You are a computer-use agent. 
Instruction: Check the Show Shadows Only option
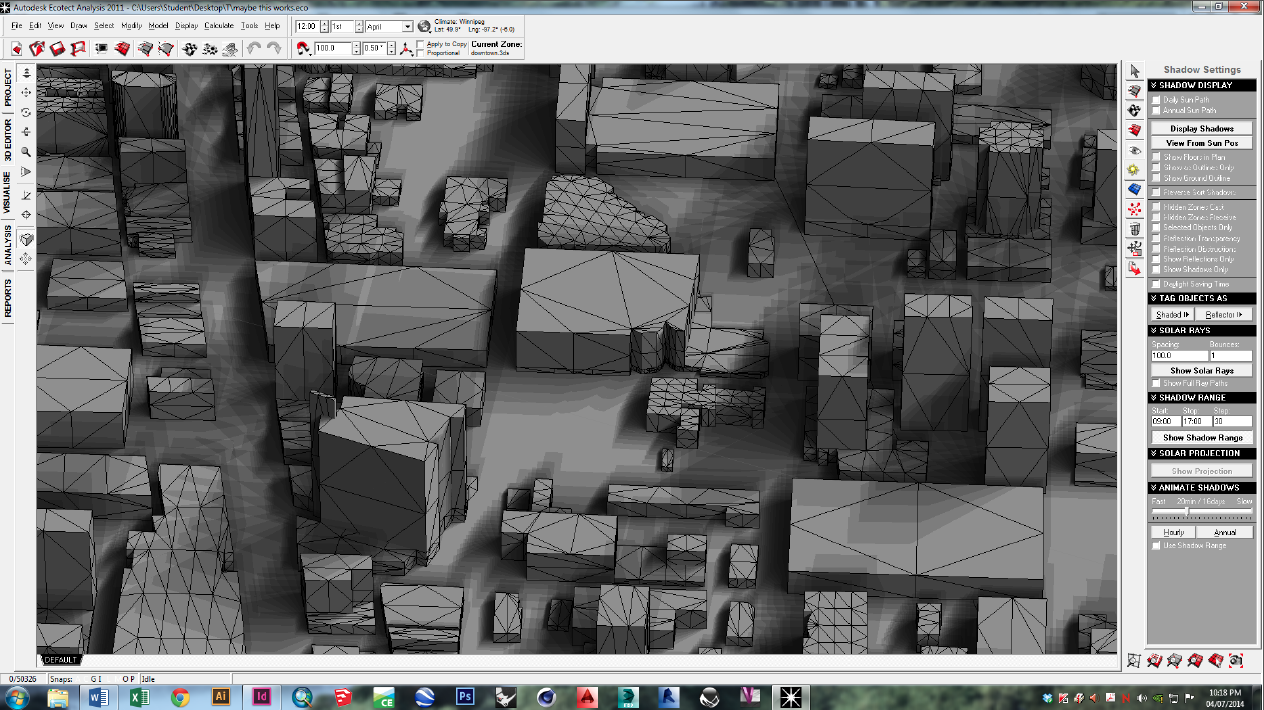pyautogui.click(x=1157, y=269)
